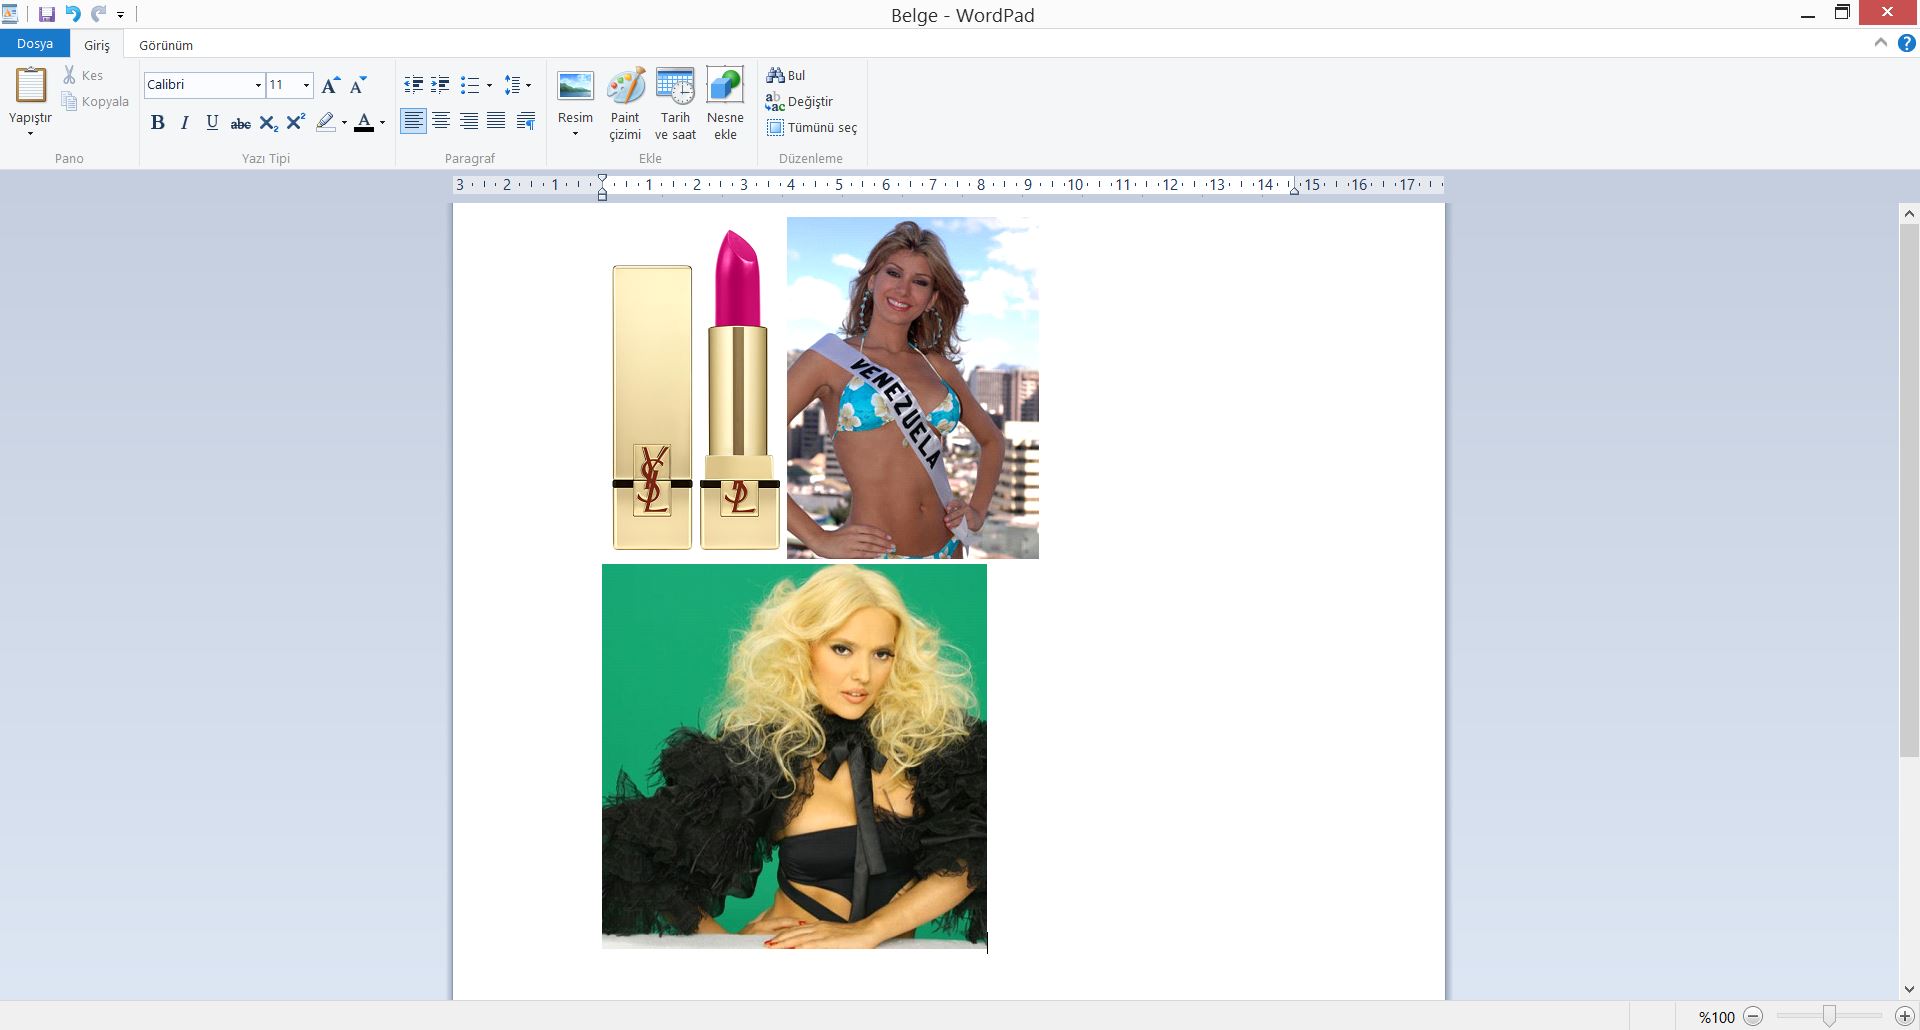Click the zoom slider handle

point(1829,1016)
